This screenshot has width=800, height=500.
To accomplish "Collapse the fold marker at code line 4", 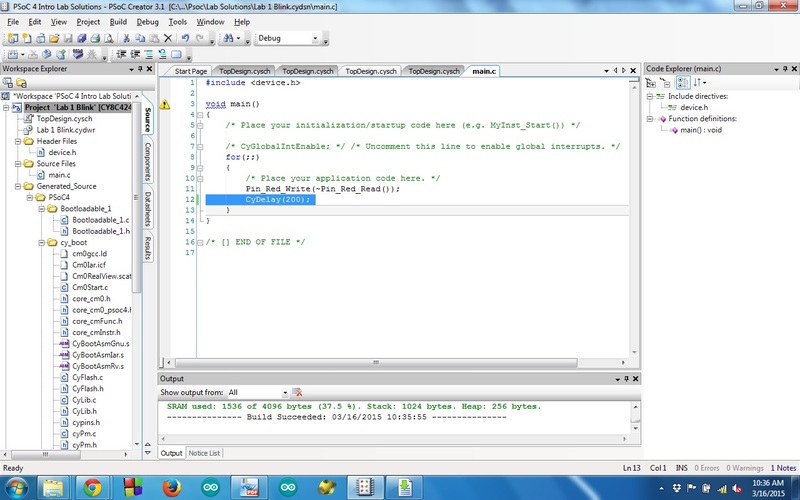I will [x=200, y=115].
